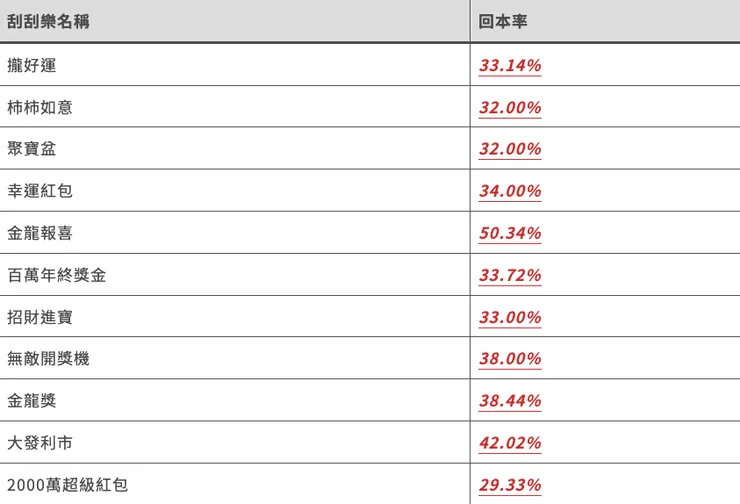Viewport: 740px width, 504px height.
Task: Select the 2000萬超級紅包 name cell
Action: (x=67, y=486)
